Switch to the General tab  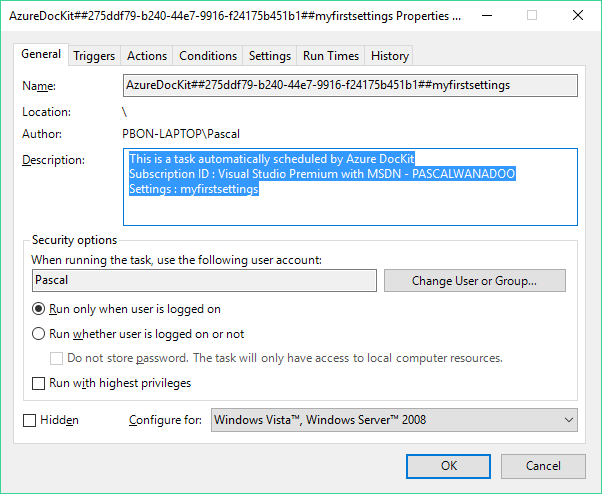click(x=41, y=55)
